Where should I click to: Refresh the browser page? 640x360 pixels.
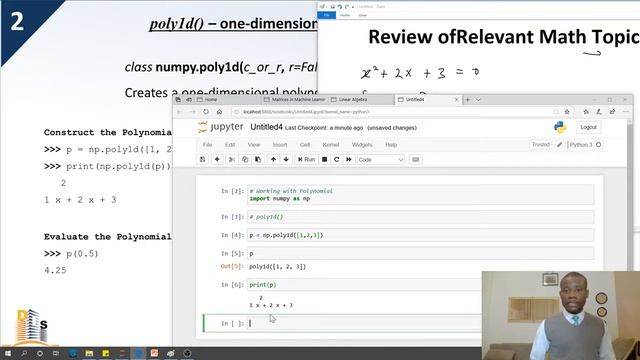(x=206, y=112)
